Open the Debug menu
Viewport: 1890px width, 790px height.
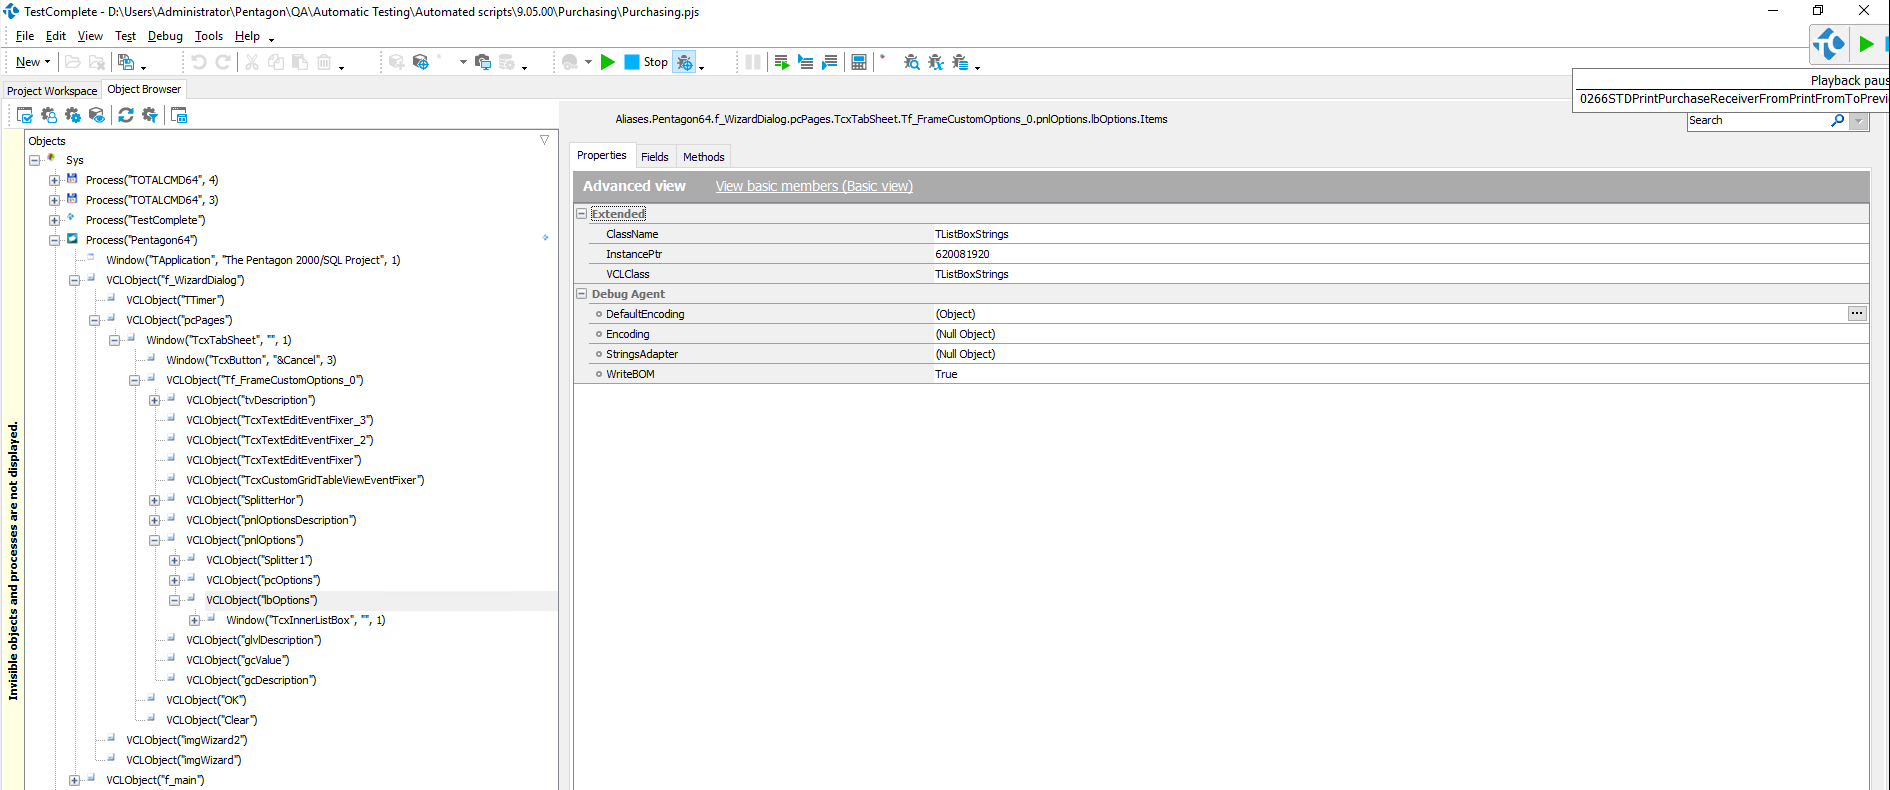tap(165, 36)
